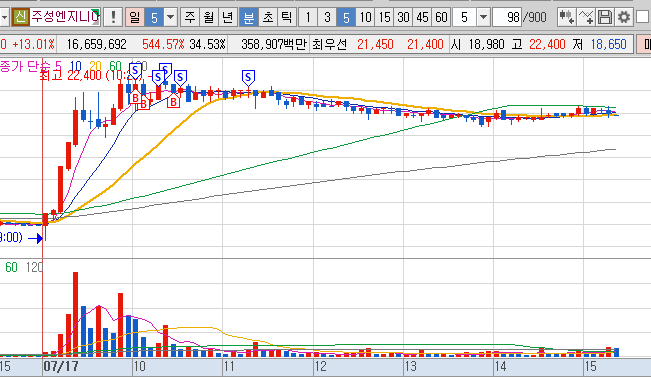Click the green 60 moving average legend label
Screen dimensions: 651x377
pyautogui.click(x=115, y=66)
